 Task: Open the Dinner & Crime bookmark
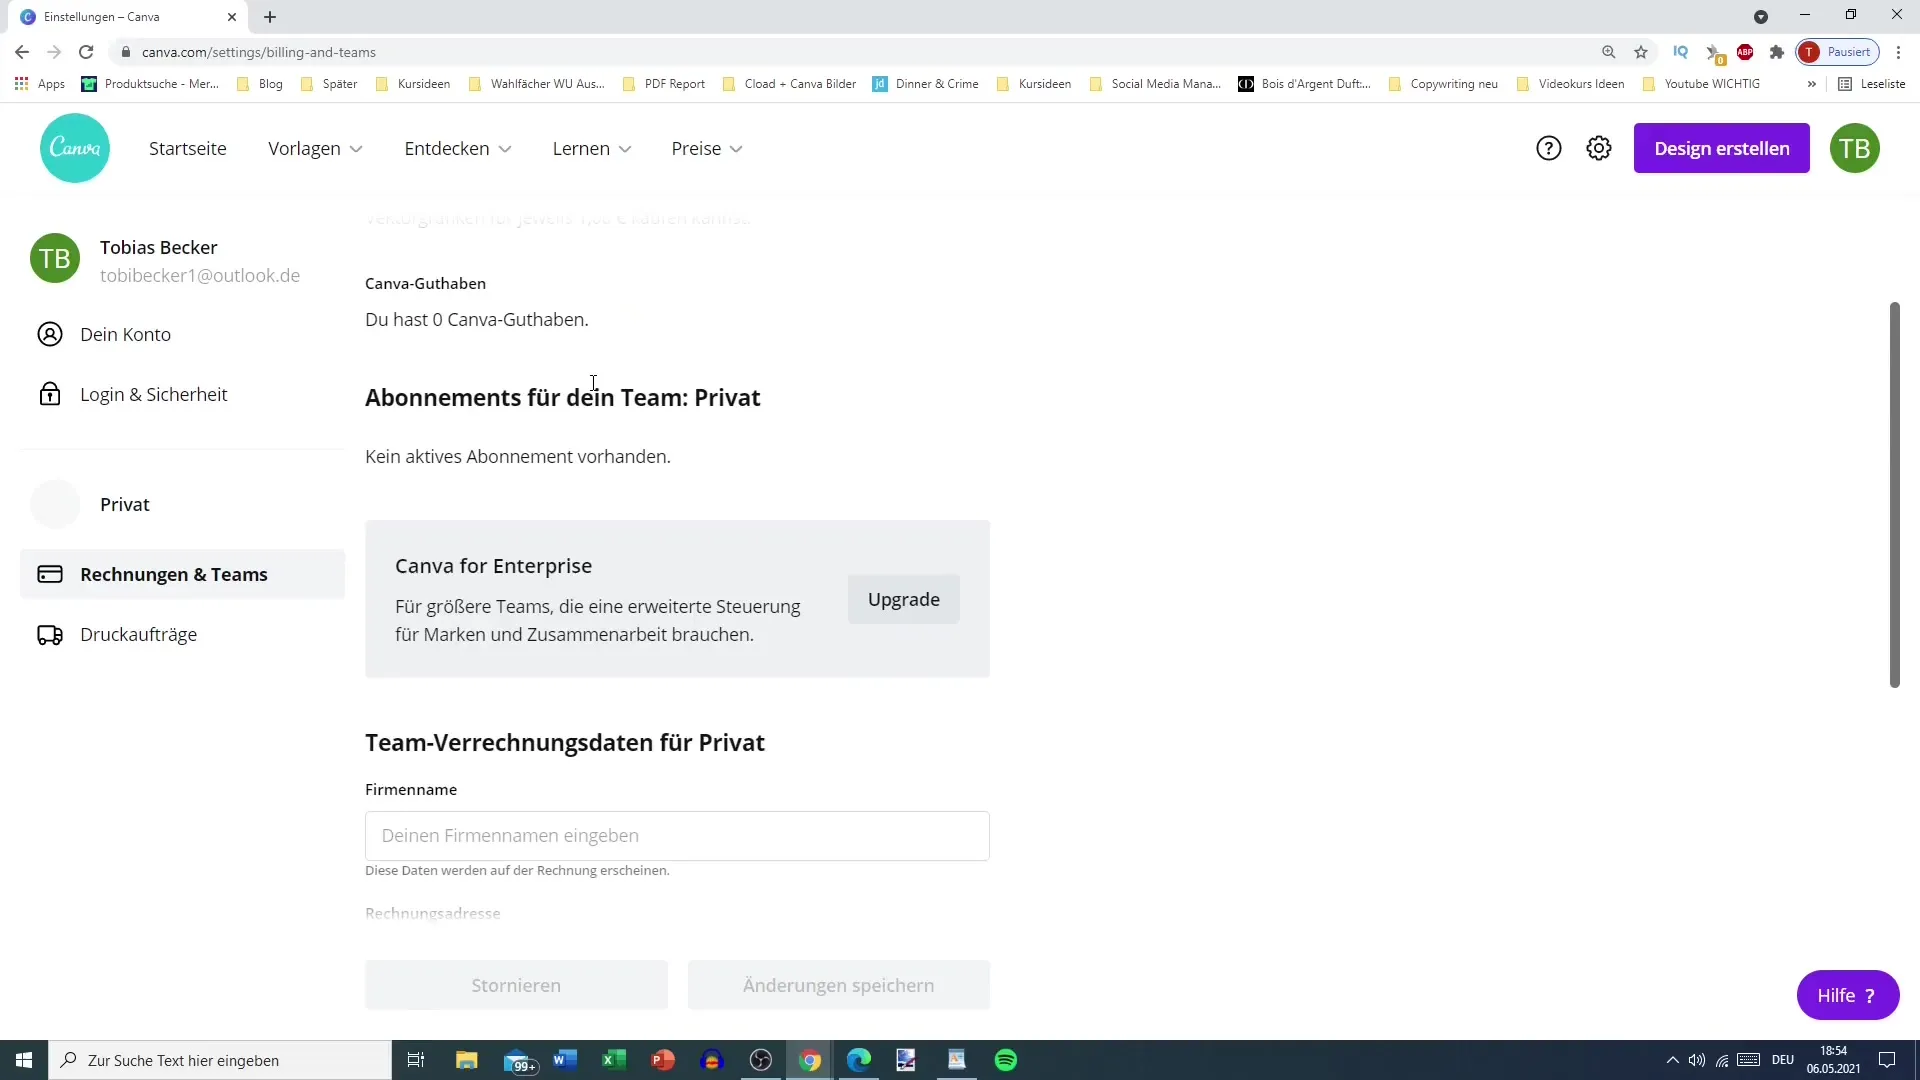[x=926, y=84]
